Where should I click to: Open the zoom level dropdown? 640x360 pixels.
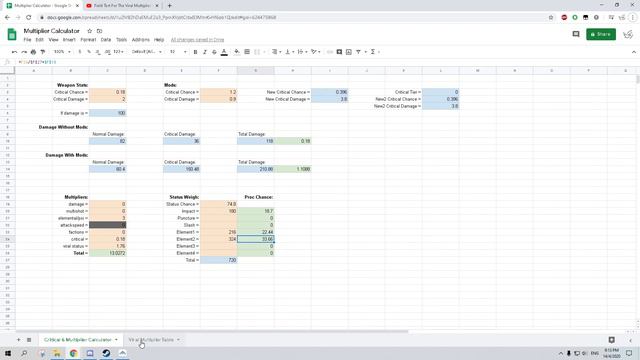tap(62, 52)
